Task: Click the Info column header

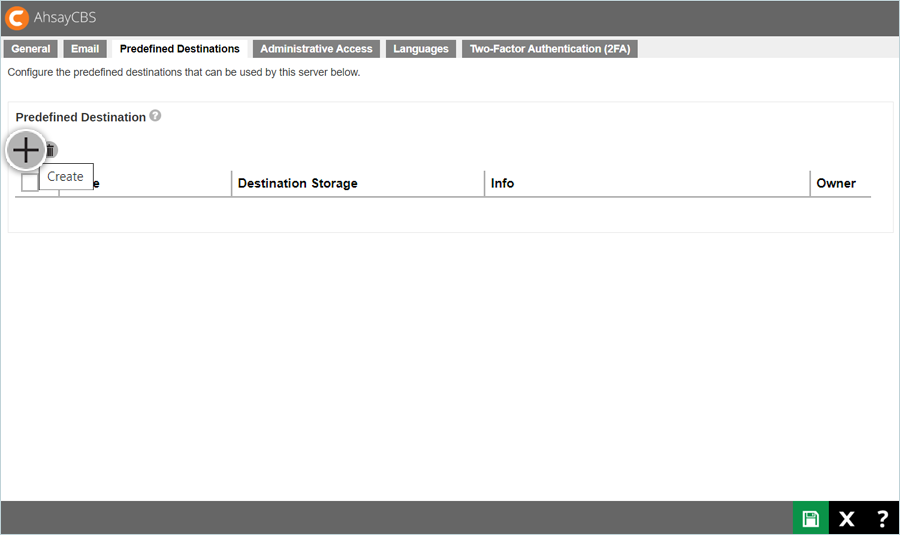Action: pos(502,183)
